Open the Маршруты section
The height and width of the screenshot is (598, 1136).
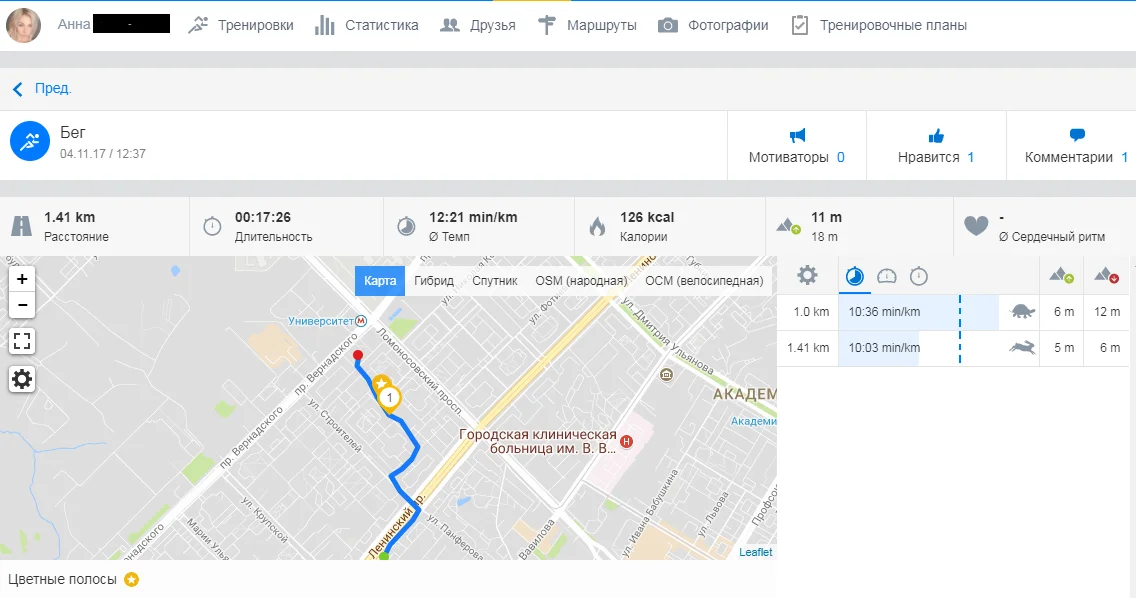[601, 25]
